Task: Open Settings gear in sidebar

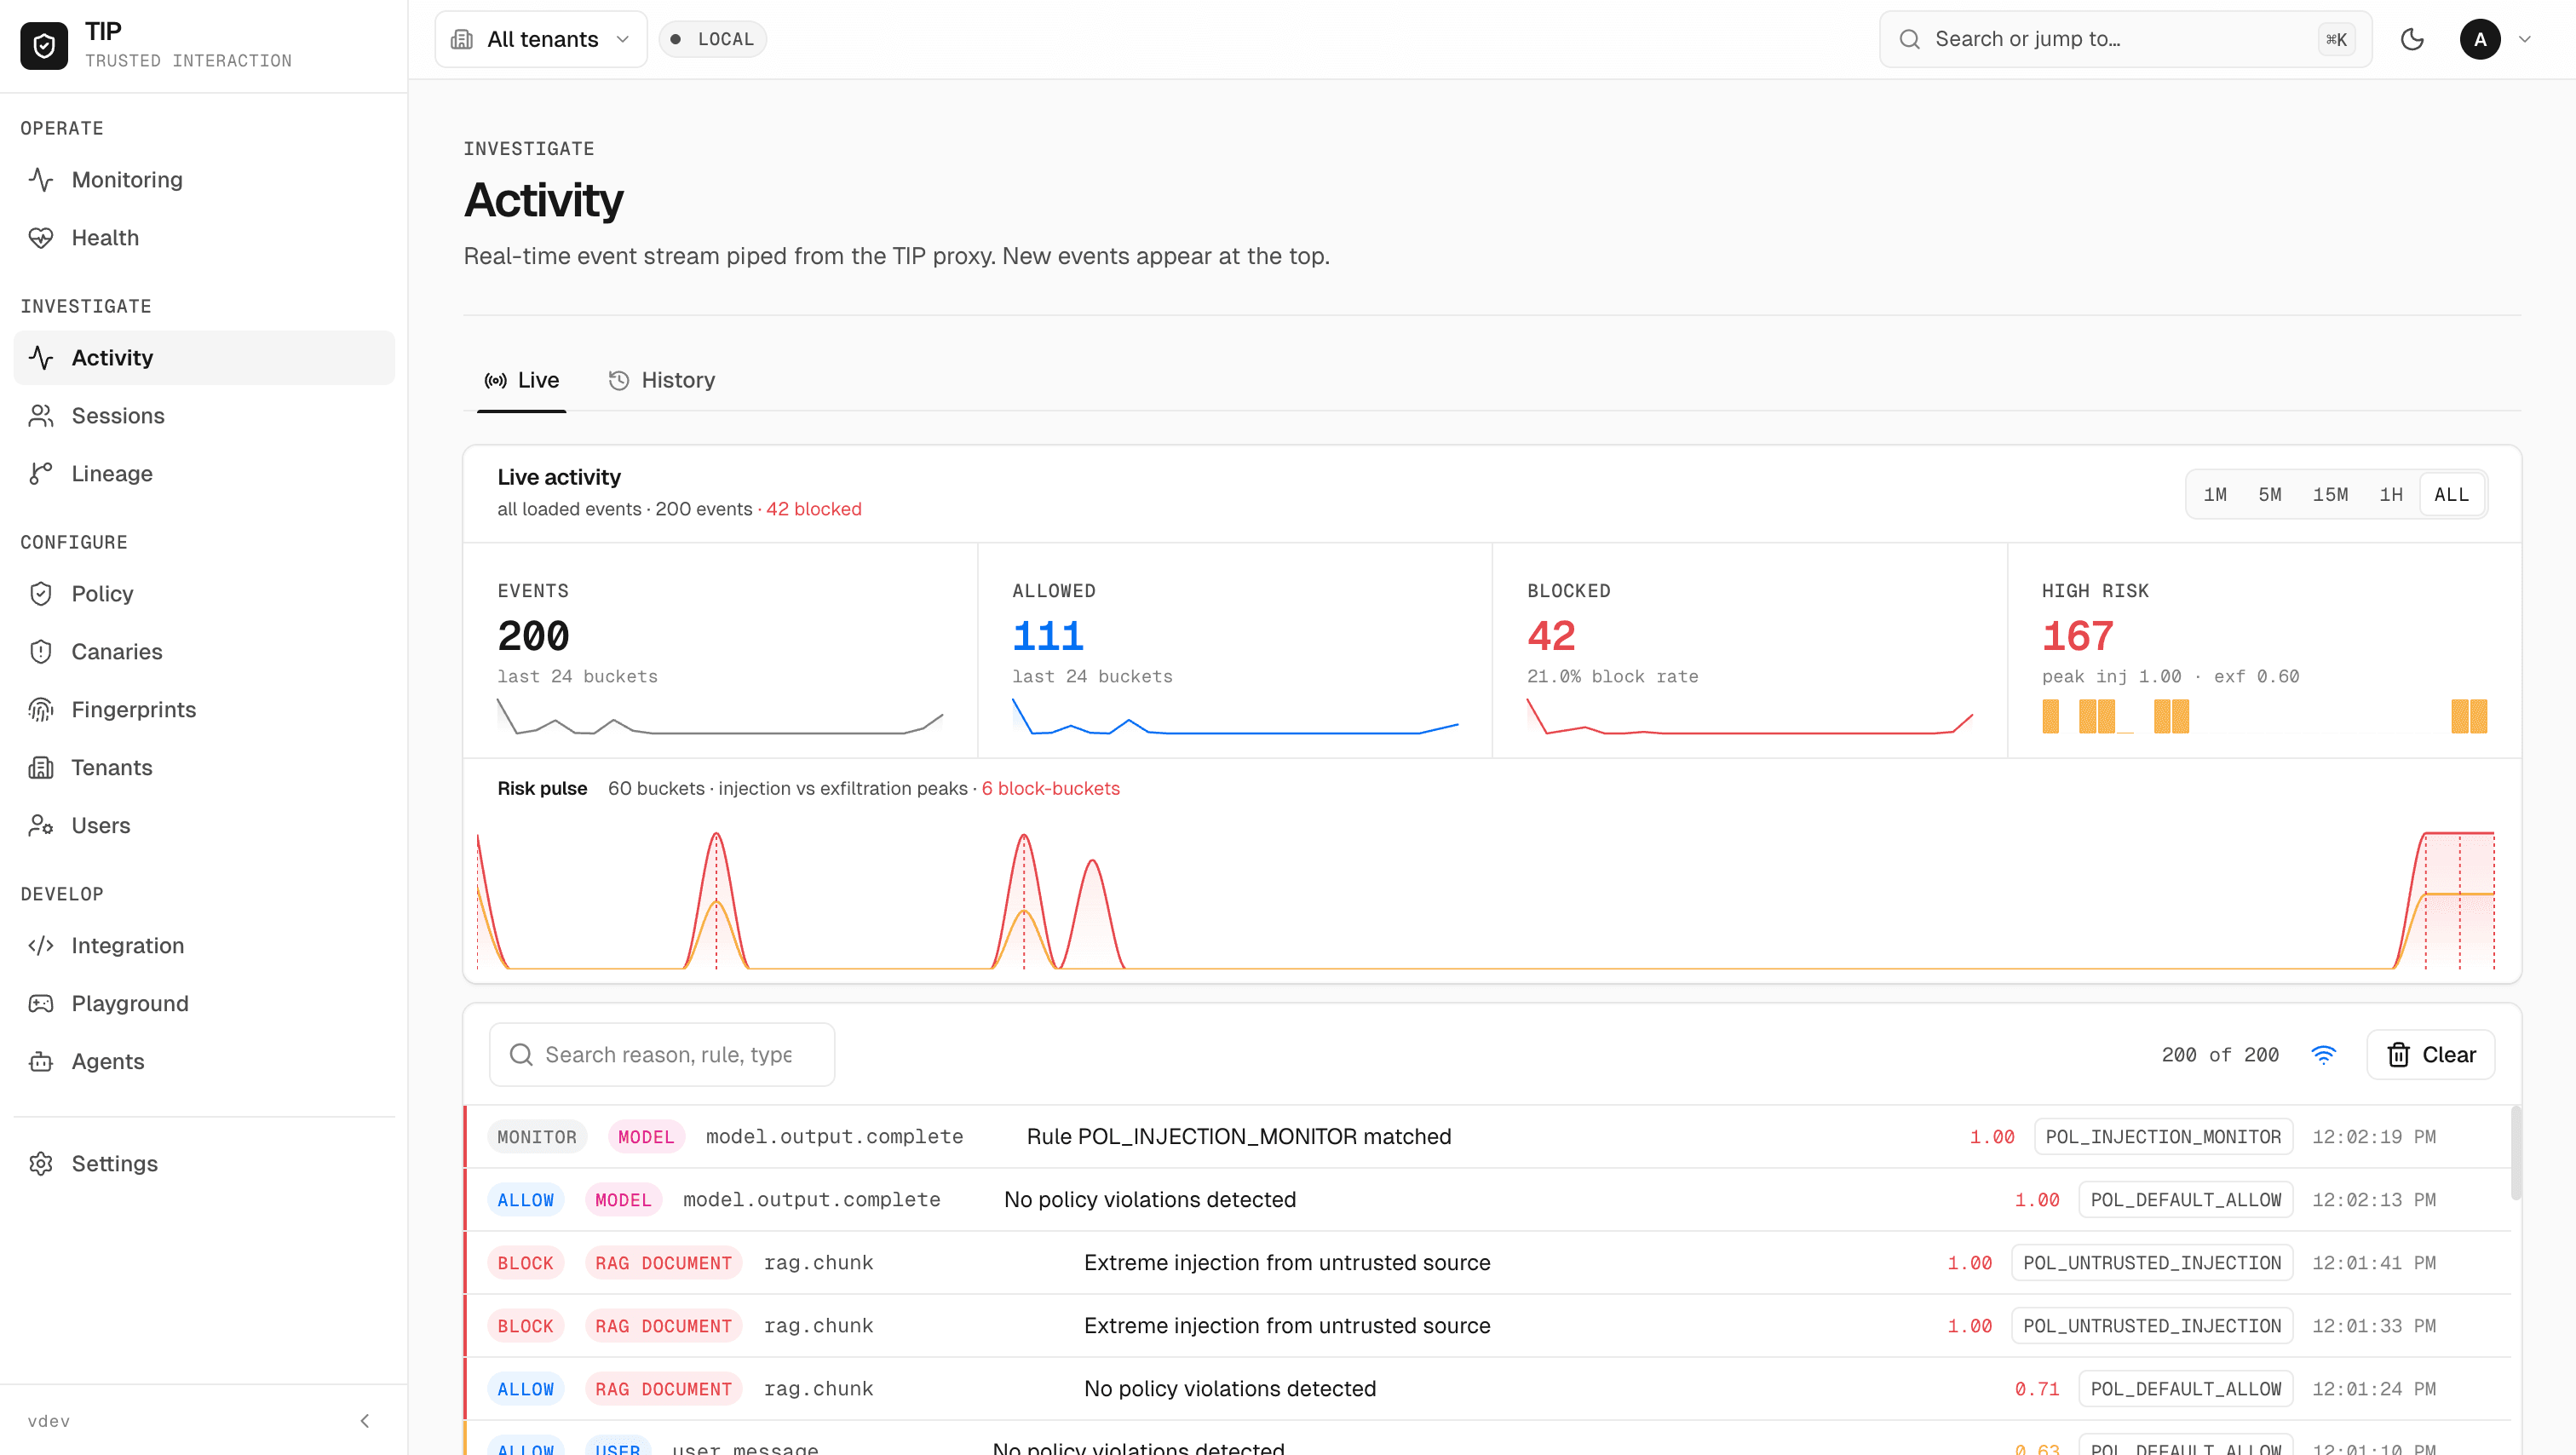Action: pyautogui.click(x=204, y=1164)
